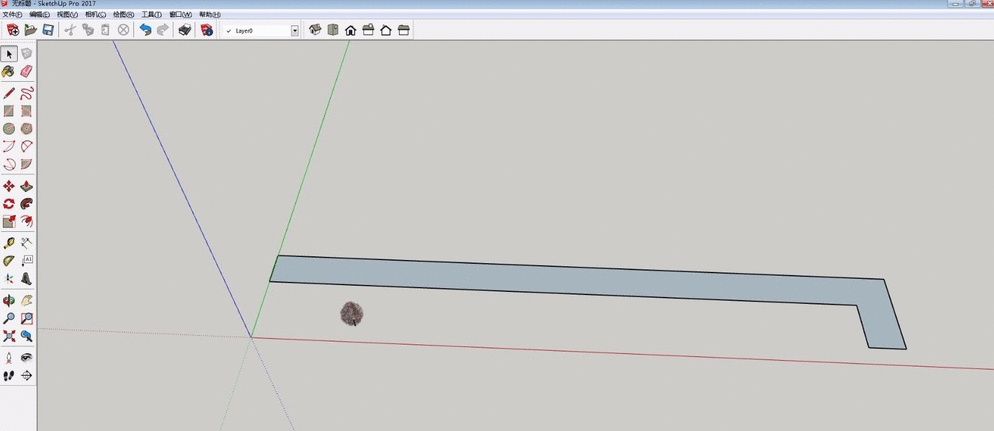994x431 pixels.
Task: Select the Push/Pull tool
Action: (27, 186)
